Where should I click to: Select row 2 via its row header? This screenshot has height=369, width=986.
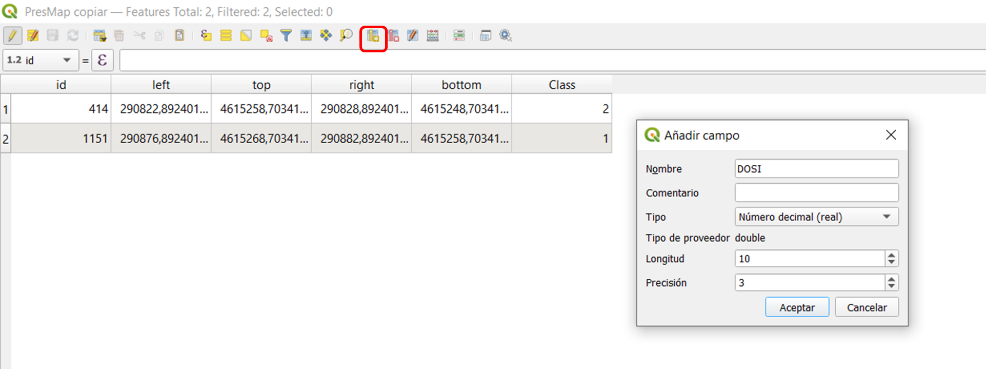click(x=6, y=138)
